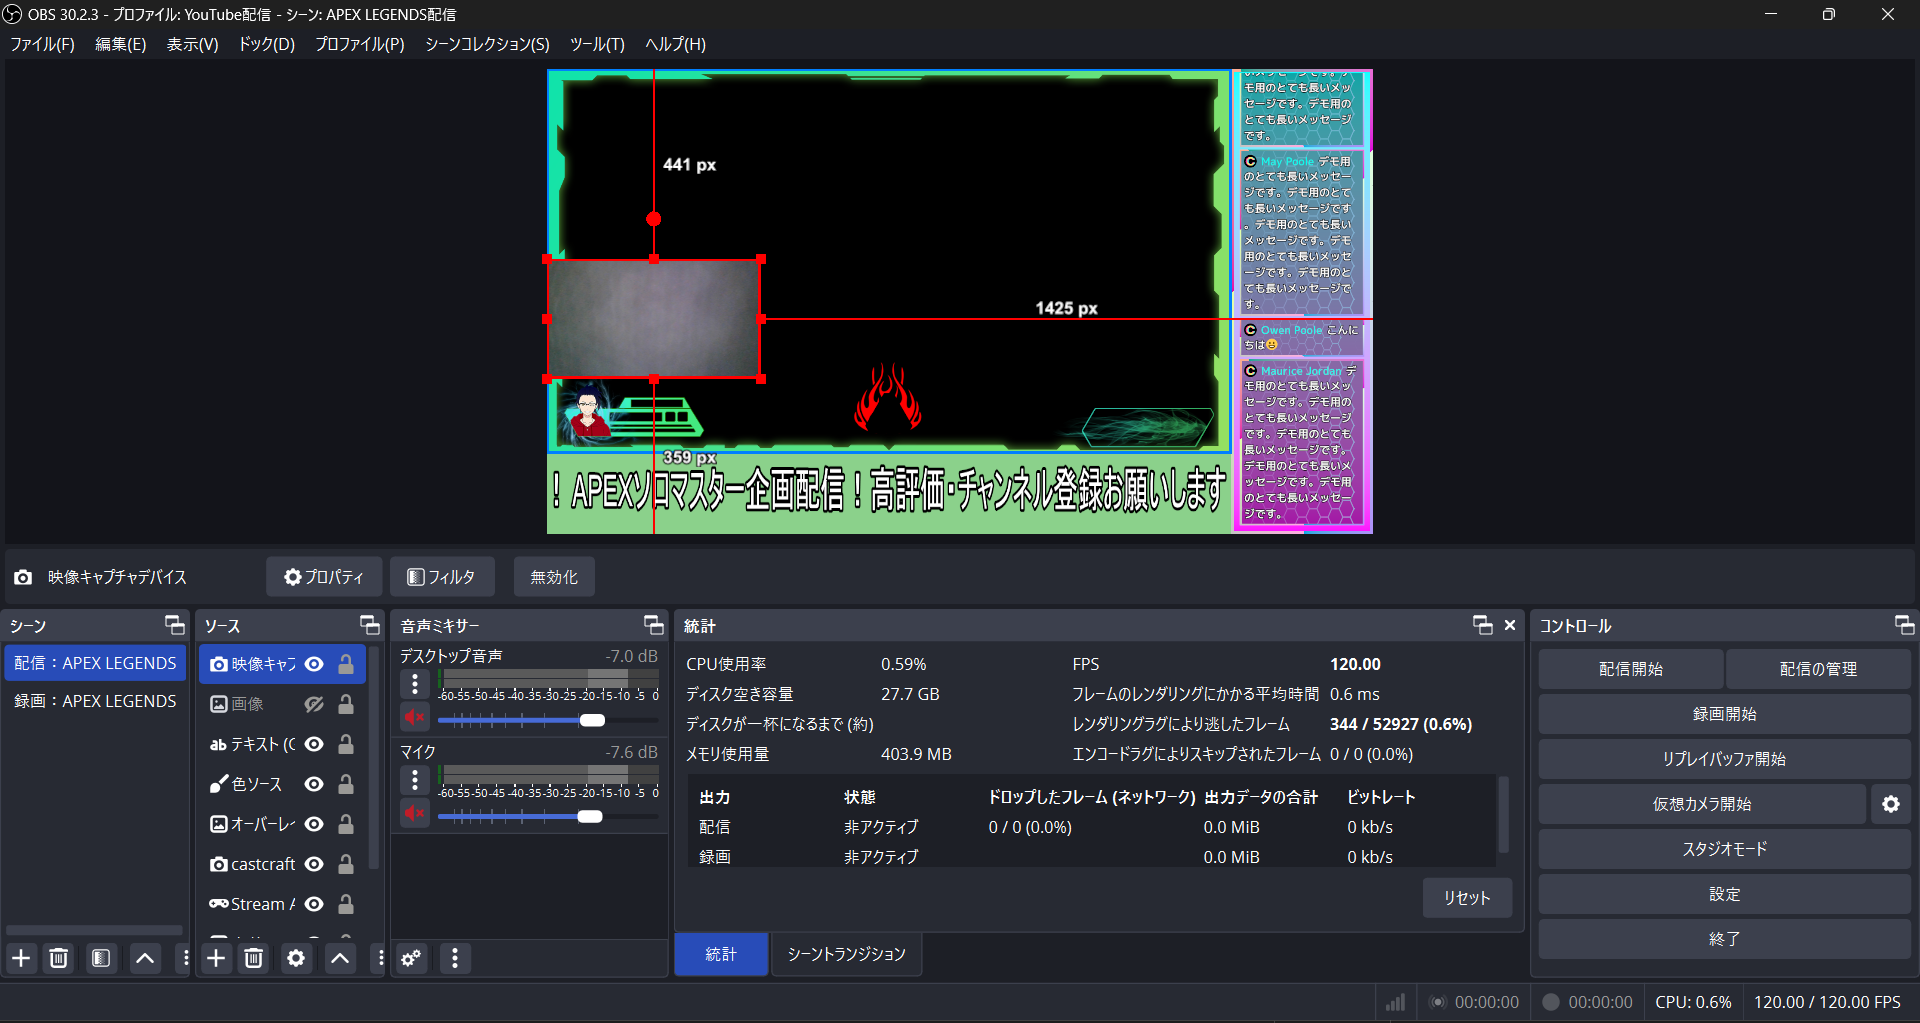Show the hidden 画像 source
1920x1023 pixels.
pyautogui.click(x=314, y=704)
